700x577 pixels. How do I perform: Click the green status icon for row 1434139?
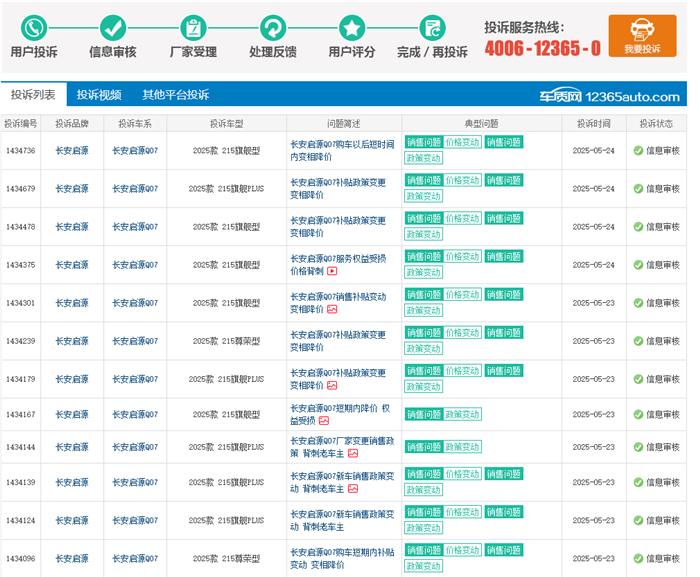(638, 482)
